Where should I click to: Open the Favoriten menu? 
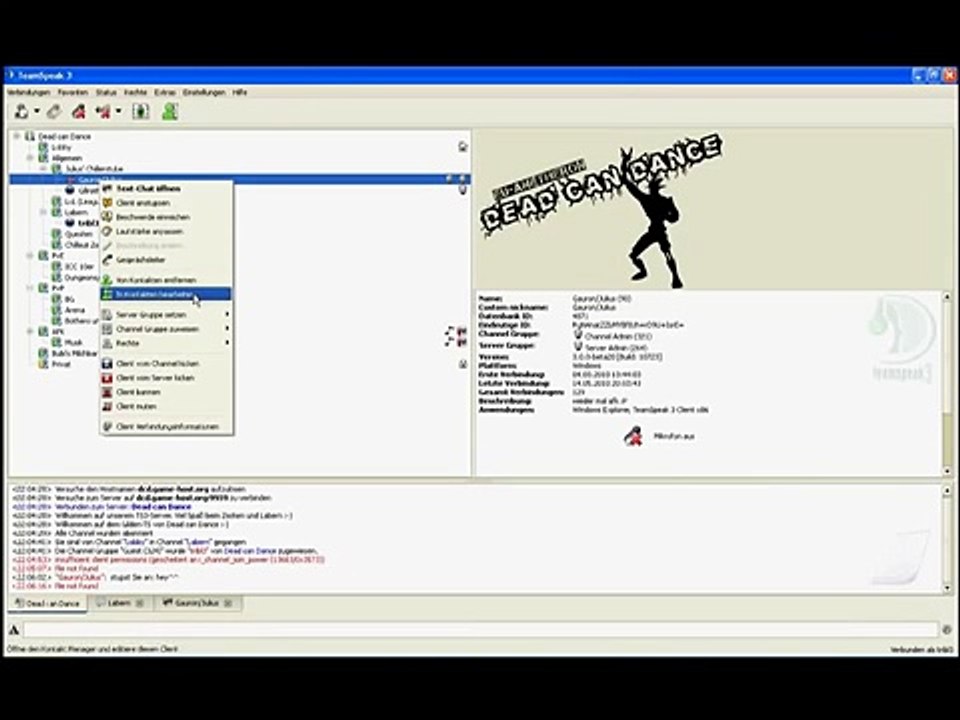pos(73,92)
